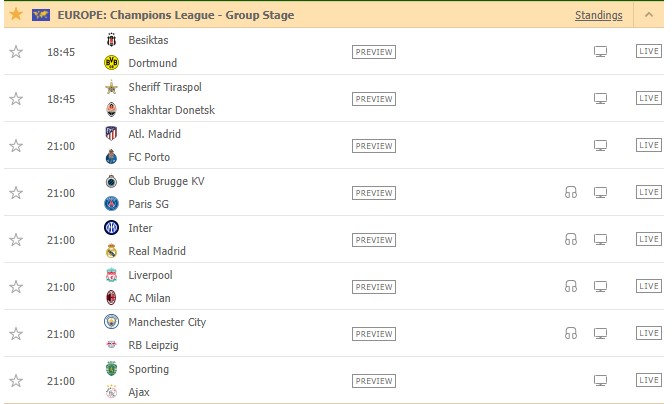Click the Dortmund club logo
The height and width of the screenshot is (404, 672).
(x=111, y=63)
